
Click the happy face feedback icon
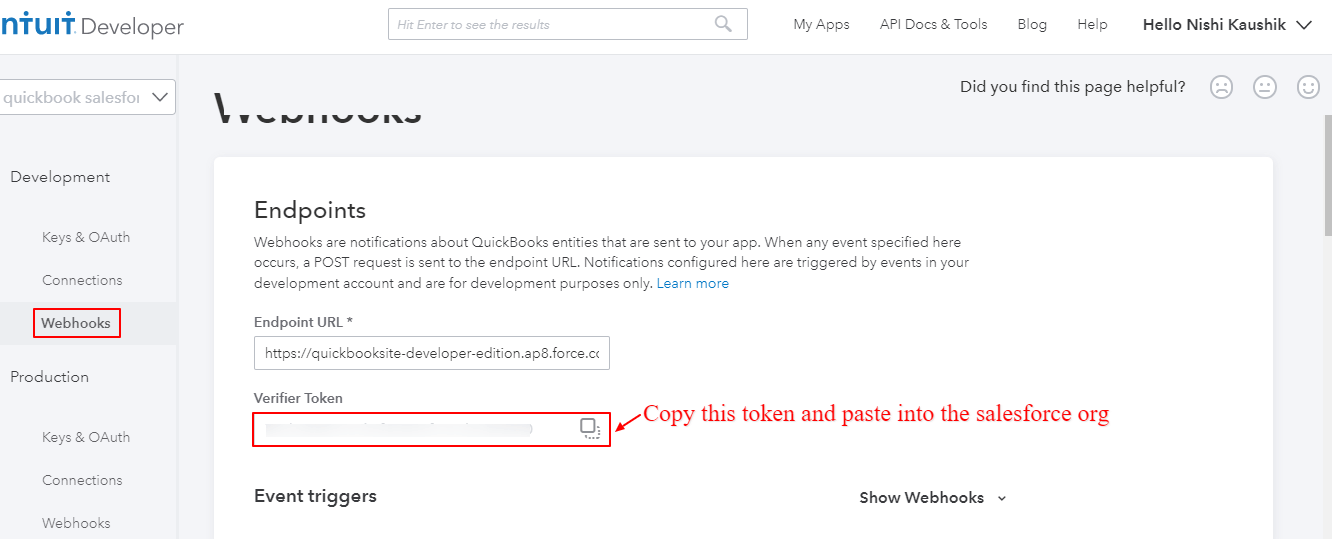pyautogui.click(x=1308, y=87)
